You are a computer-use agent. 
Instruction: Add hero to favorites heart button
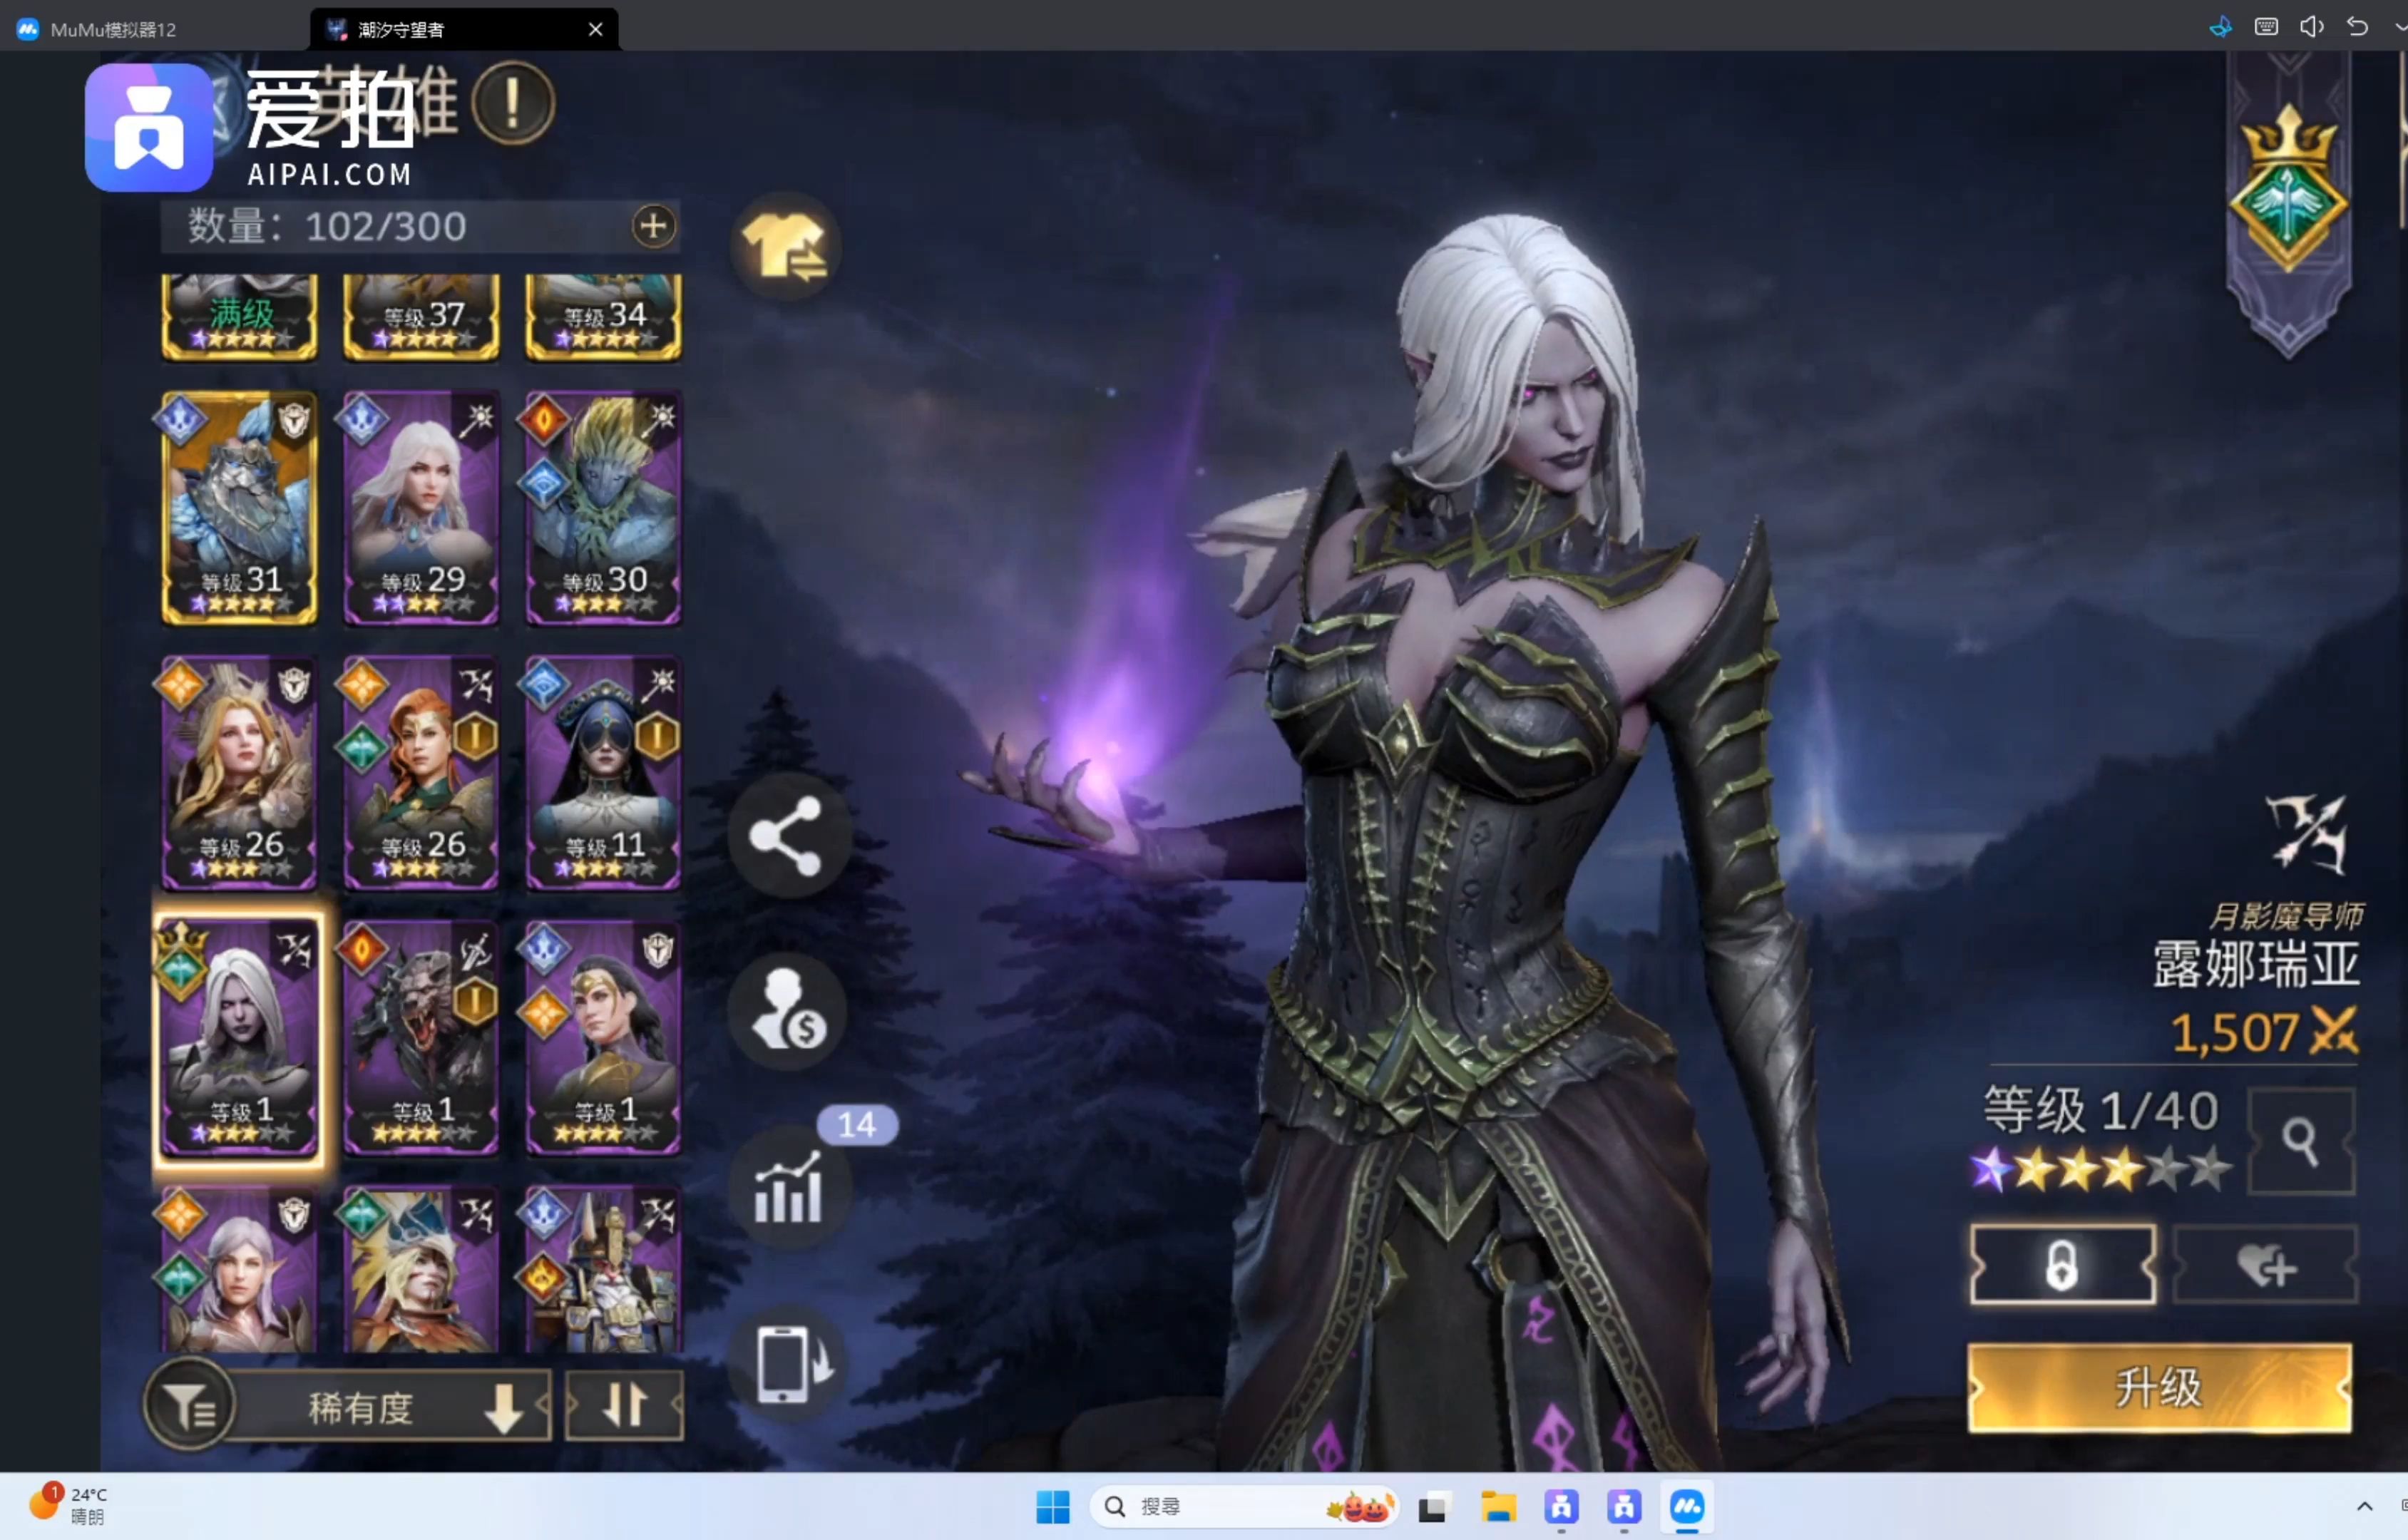tap(2265, 1265)
